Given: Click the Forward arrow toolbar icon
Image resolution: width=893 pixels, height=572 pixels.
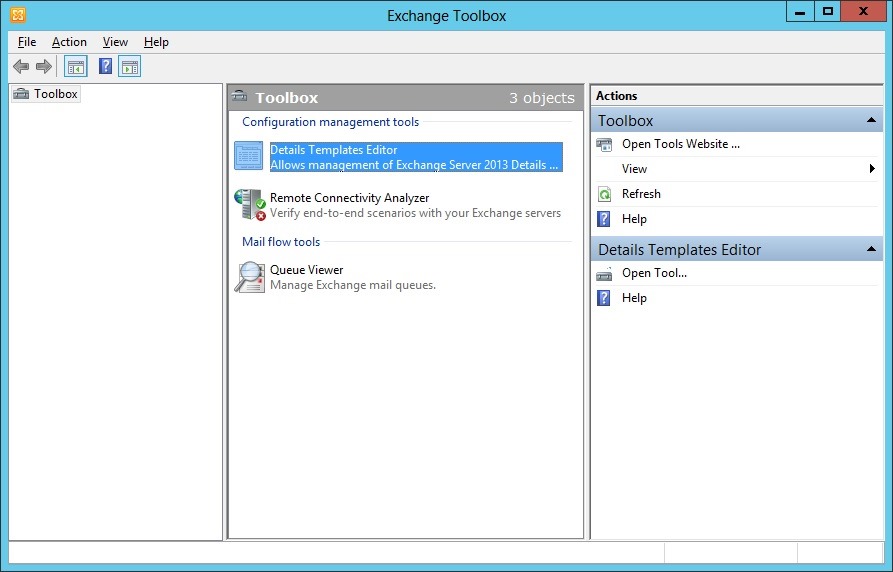Looking at the screenshot, I should (x=44, y=67).
